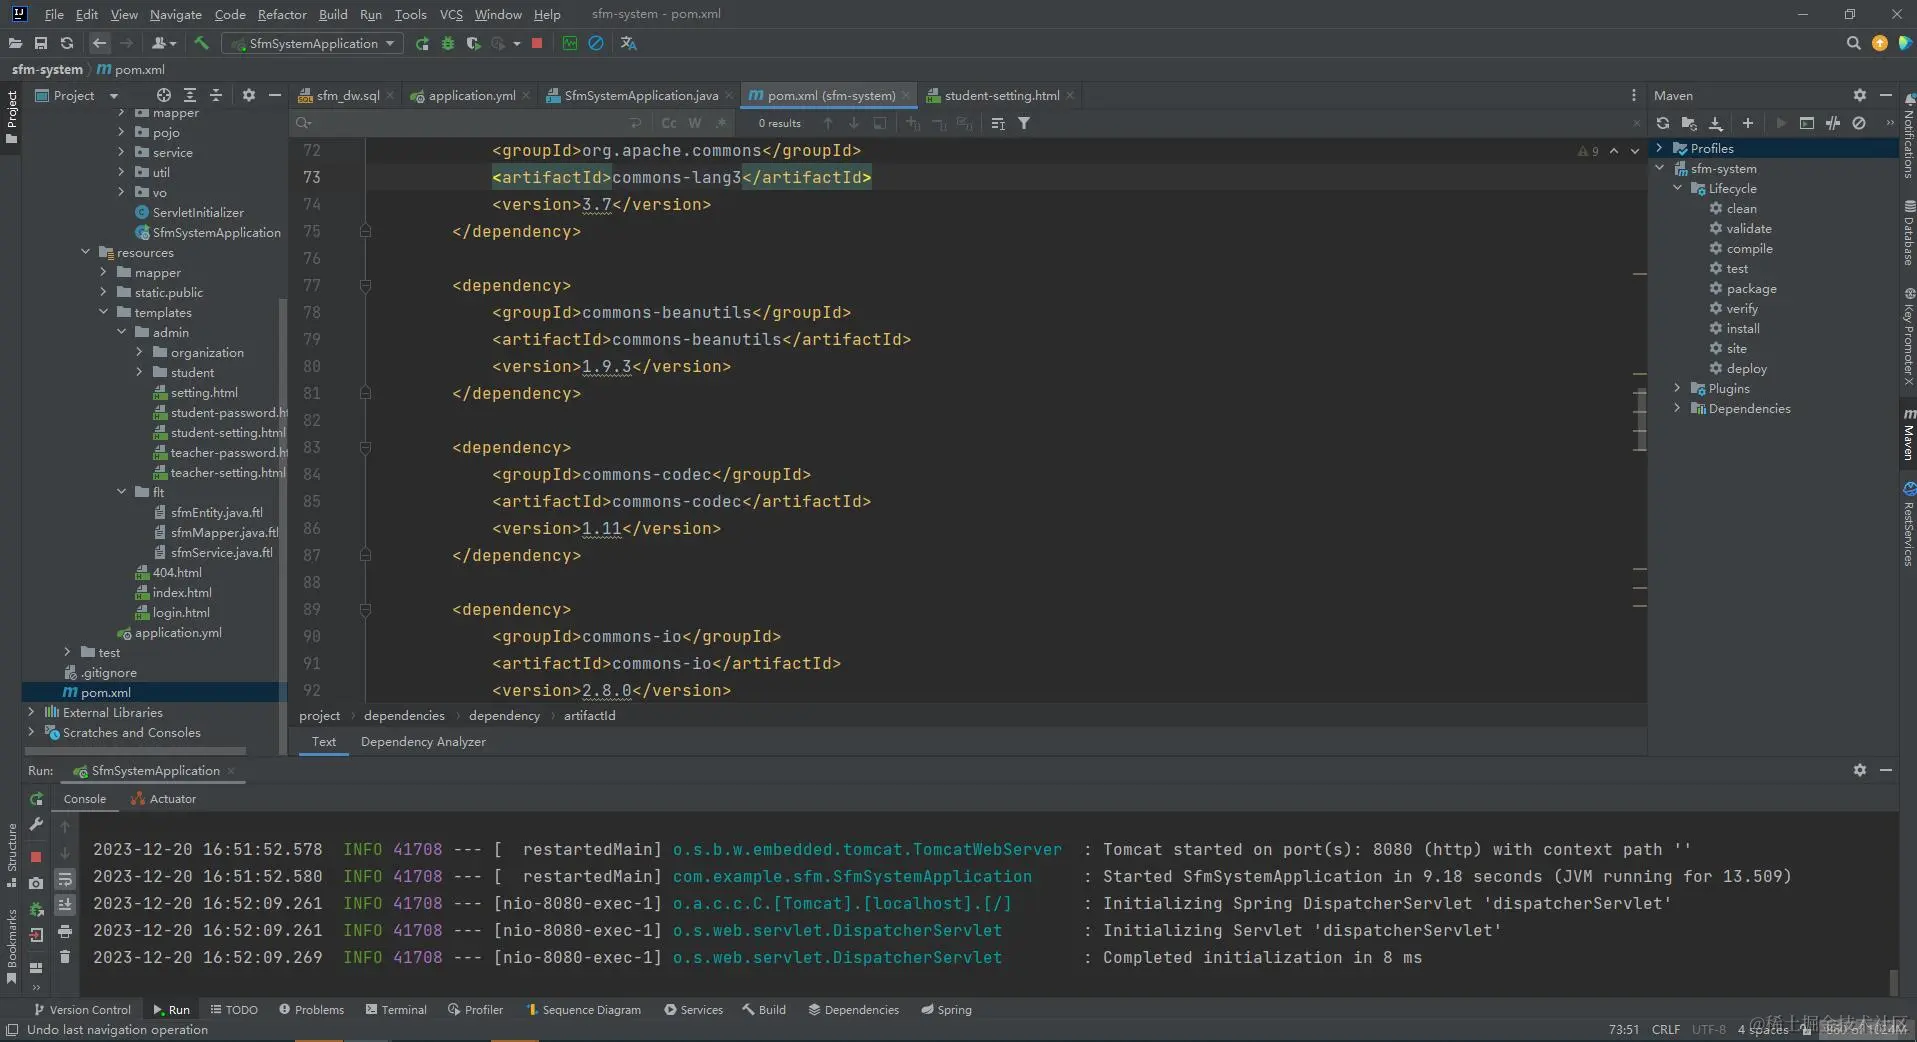Click Skip Tests mode icon in Maven

1859,123
